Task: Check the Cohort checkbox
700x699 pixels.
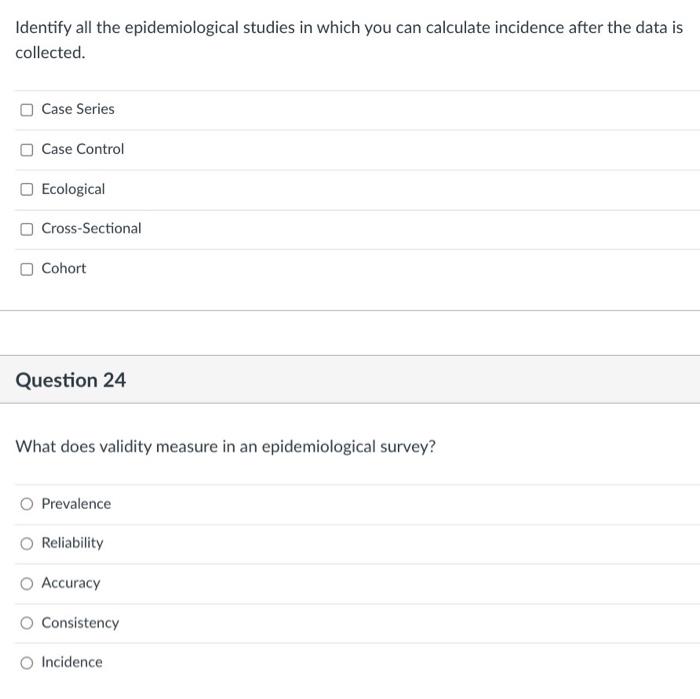Action: [27, 268]
